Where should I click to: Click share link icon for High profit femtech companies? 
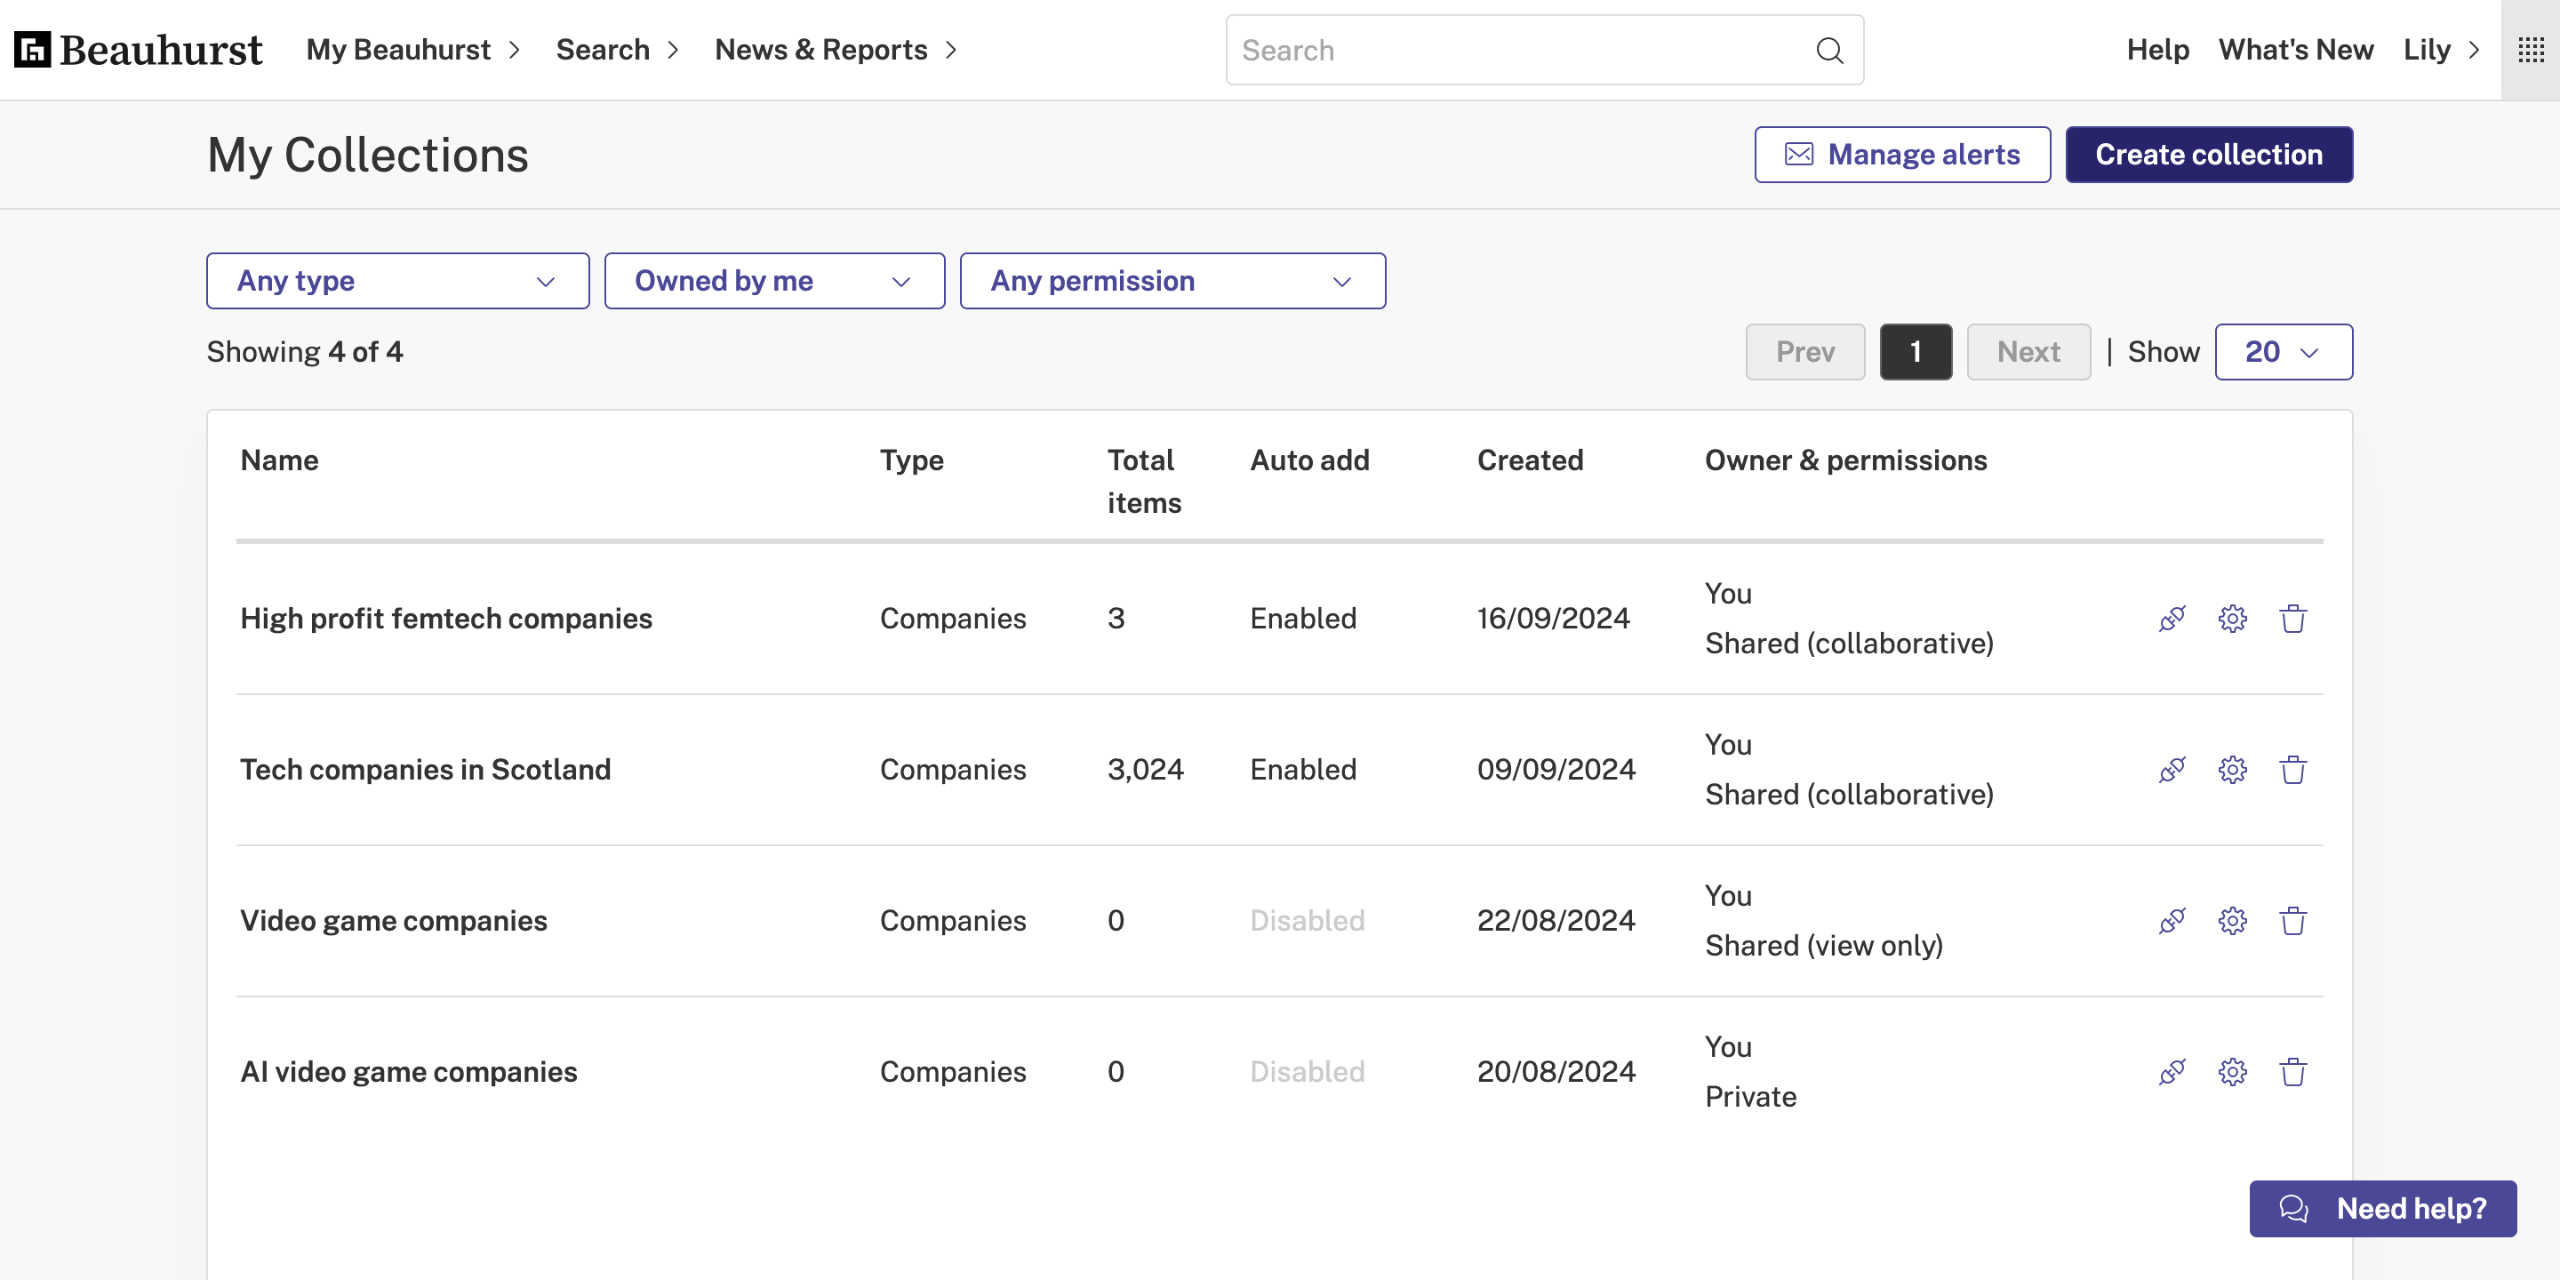[x=2172, y=619]
